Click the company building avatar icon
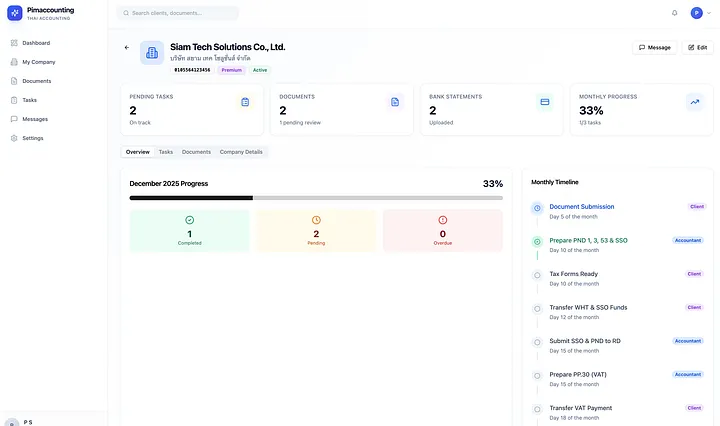 152,53
